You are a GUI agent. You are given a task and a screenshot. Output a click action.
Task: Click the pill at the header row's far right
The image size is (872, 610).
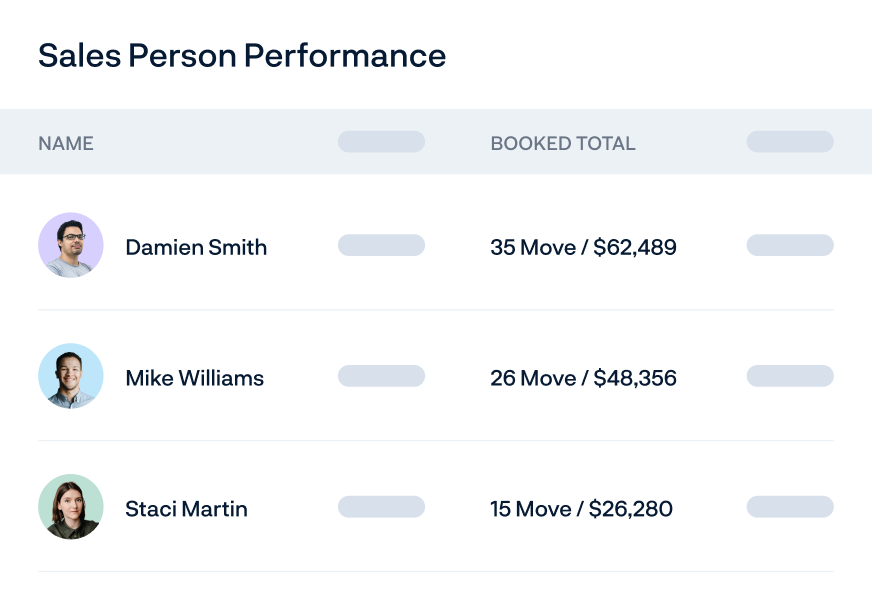(790, 141)
